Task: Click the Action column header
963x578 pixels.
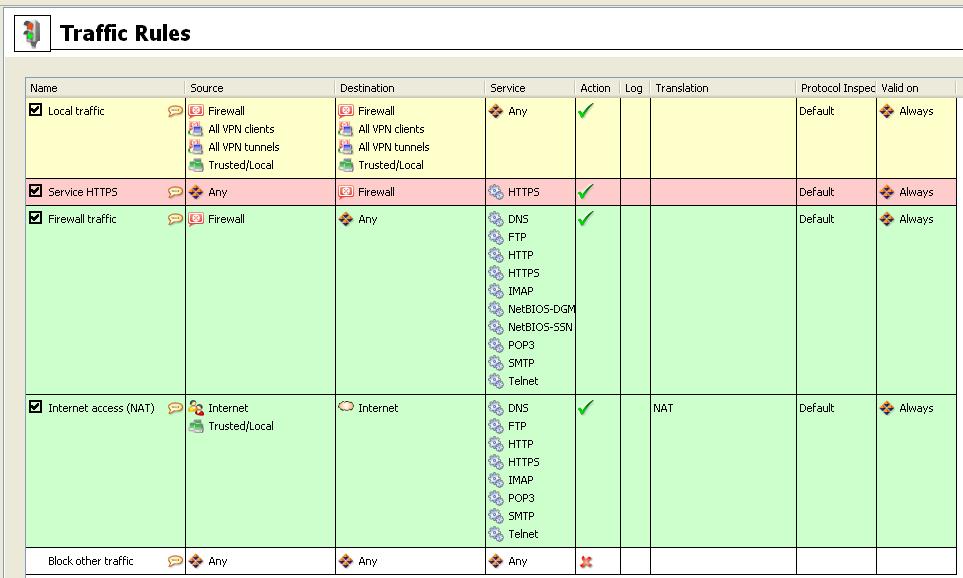Action: click(598, 88)
